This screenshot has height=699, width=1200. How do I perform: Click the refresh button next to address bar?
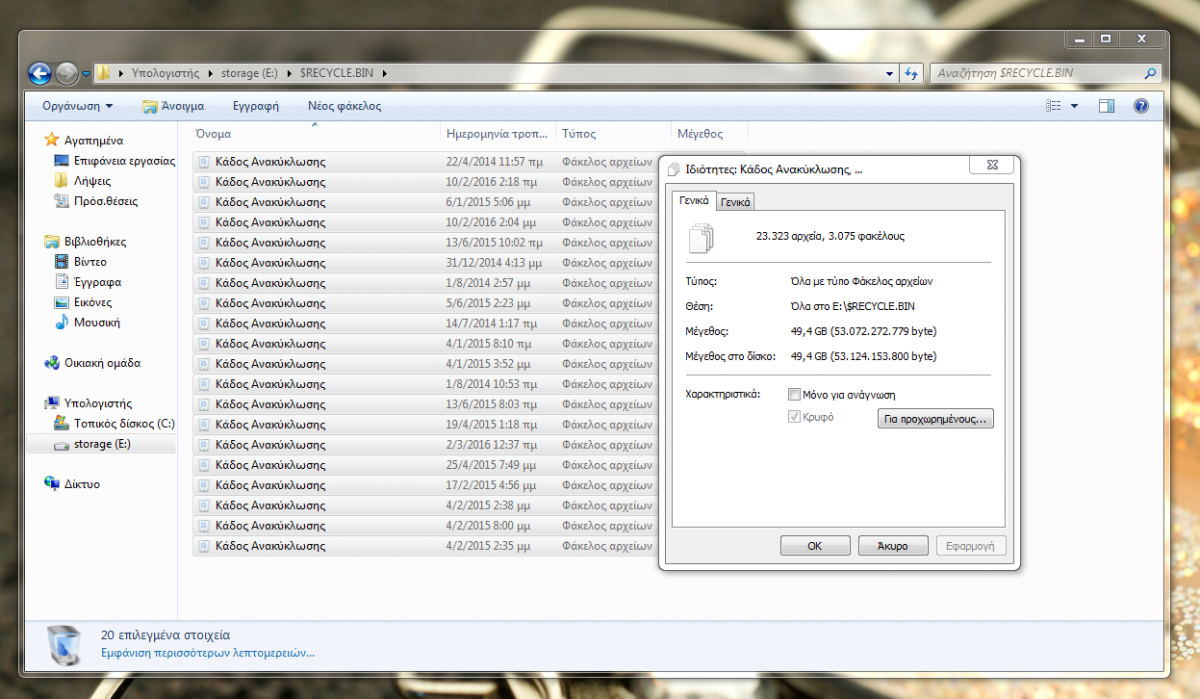911,73
